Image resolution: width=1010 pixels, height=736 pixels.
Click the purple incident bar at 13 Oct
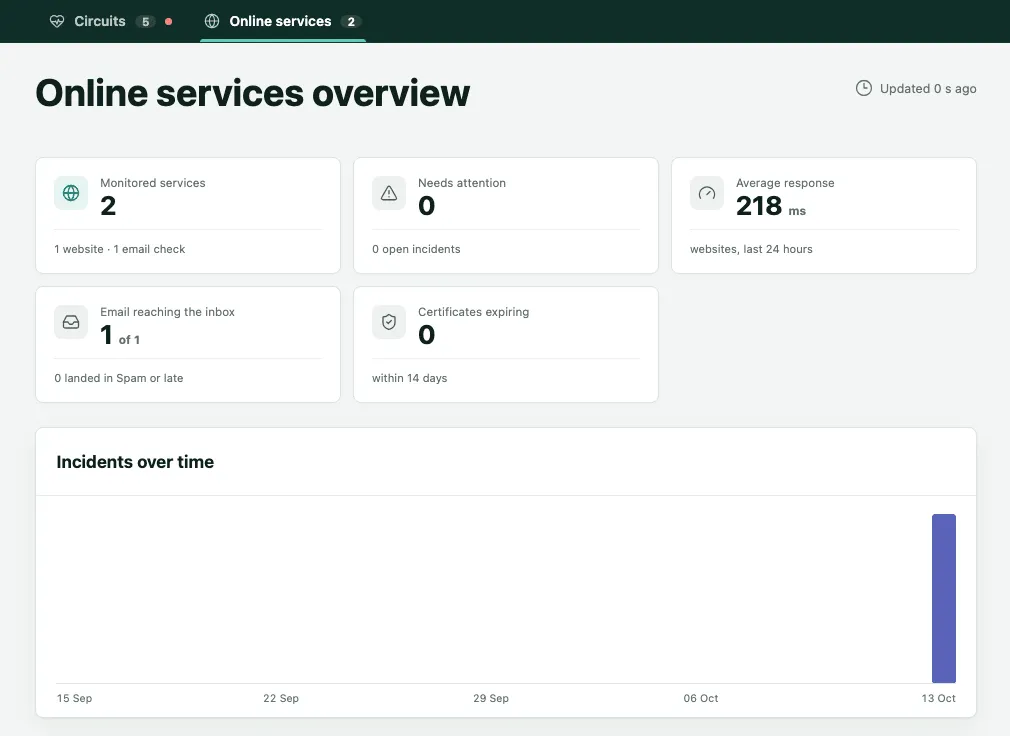click(x=944, y=598)
